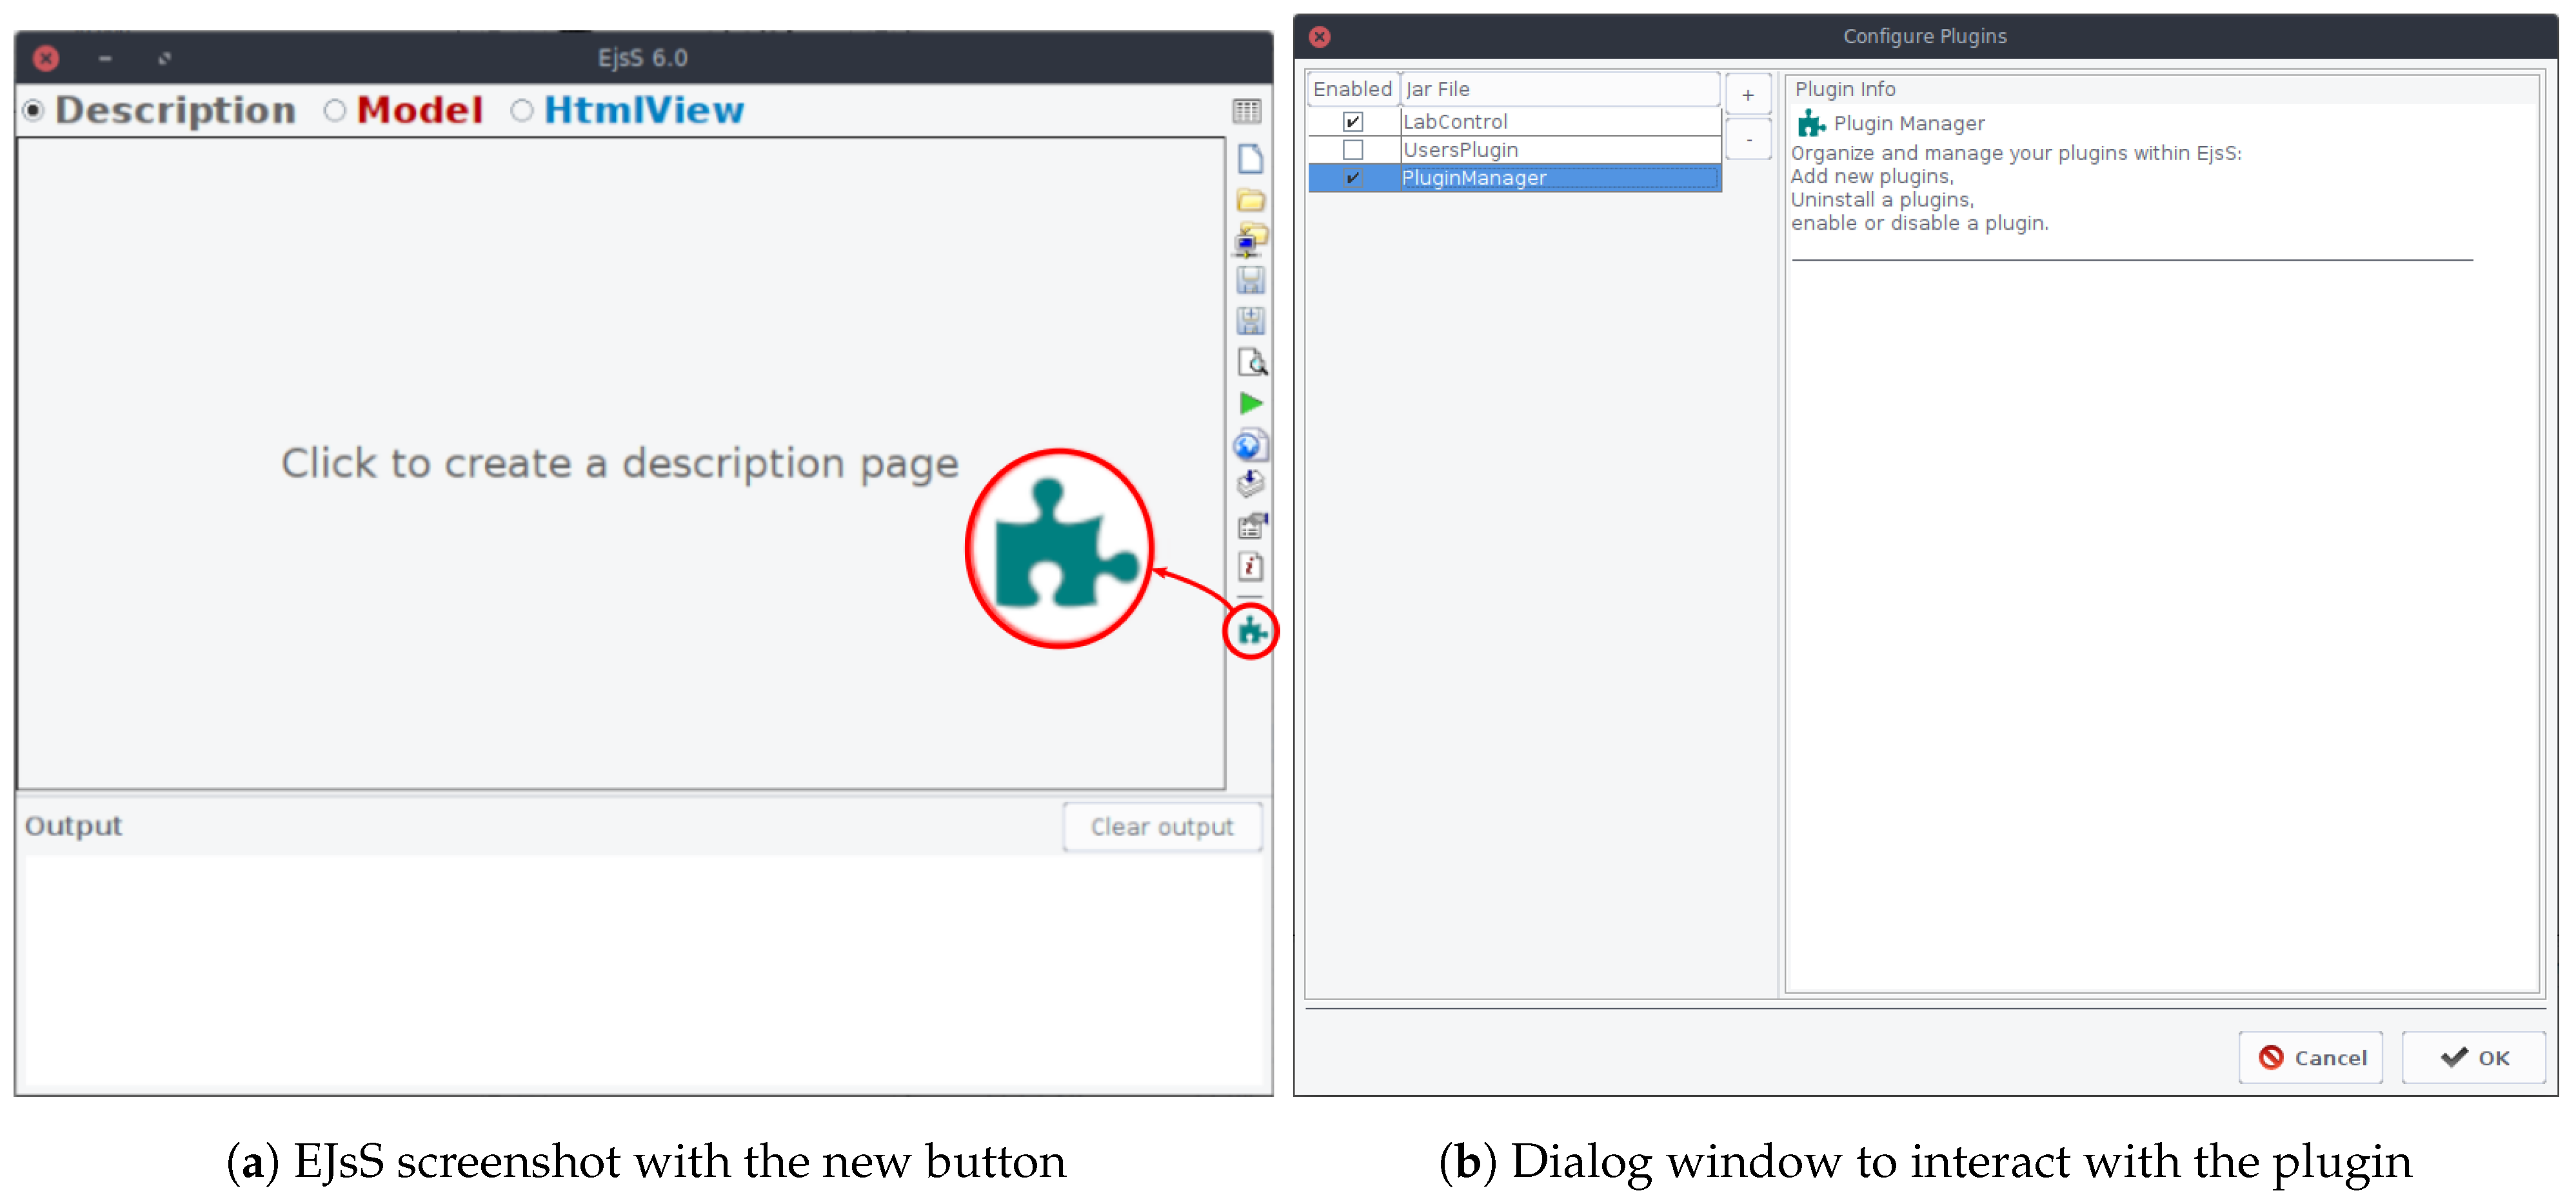Click the table grid icon at top
Screen dimensions: 2576x1204
pyautogui.click(x=1246, y=111)
